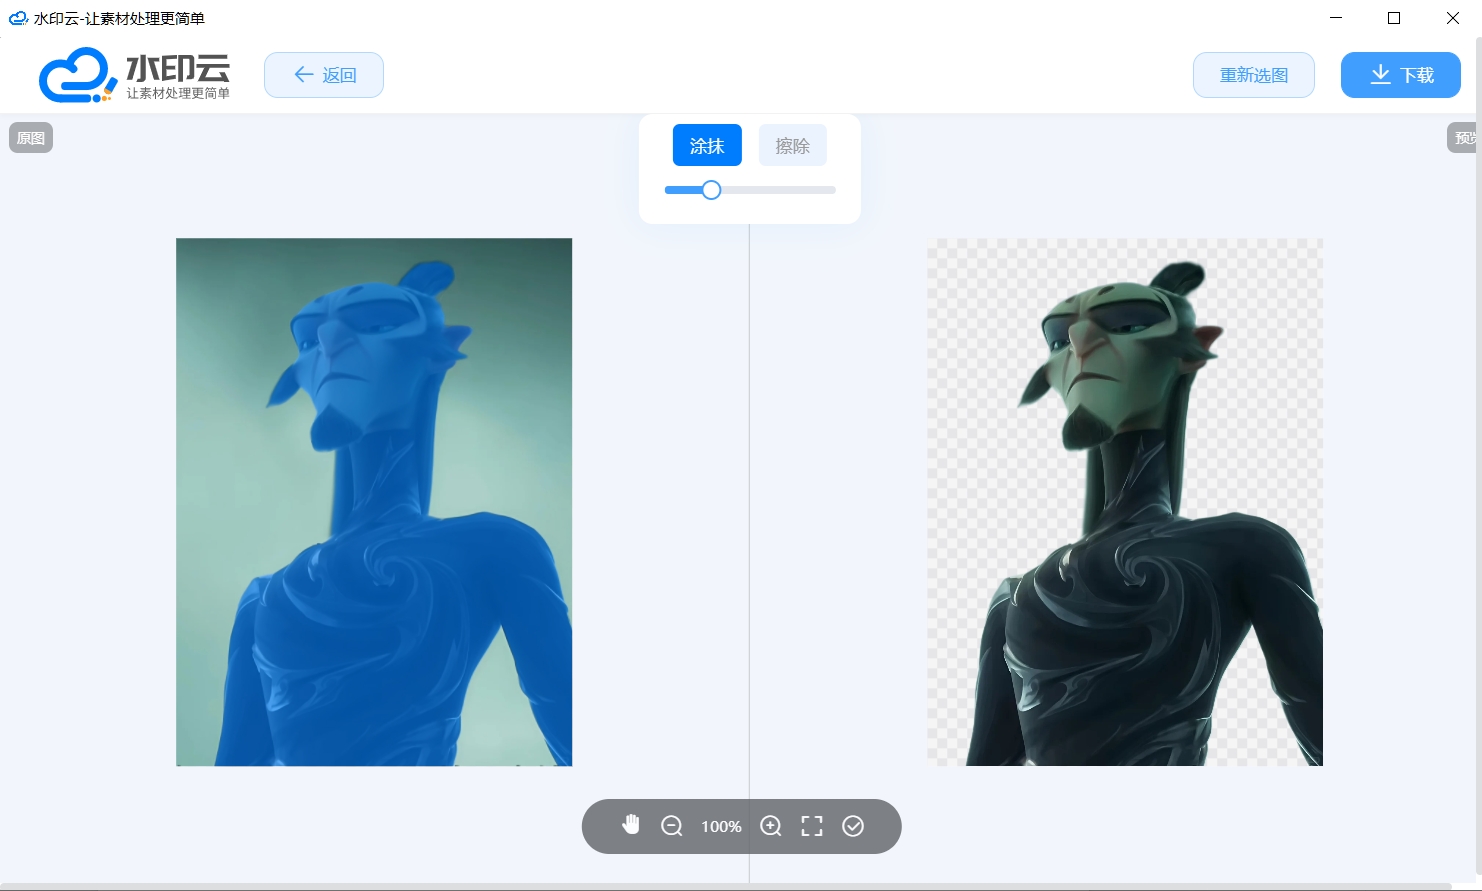Choose a new image via 重新选图
This screenshot has height=891, width=1482.
[1254, 75]
